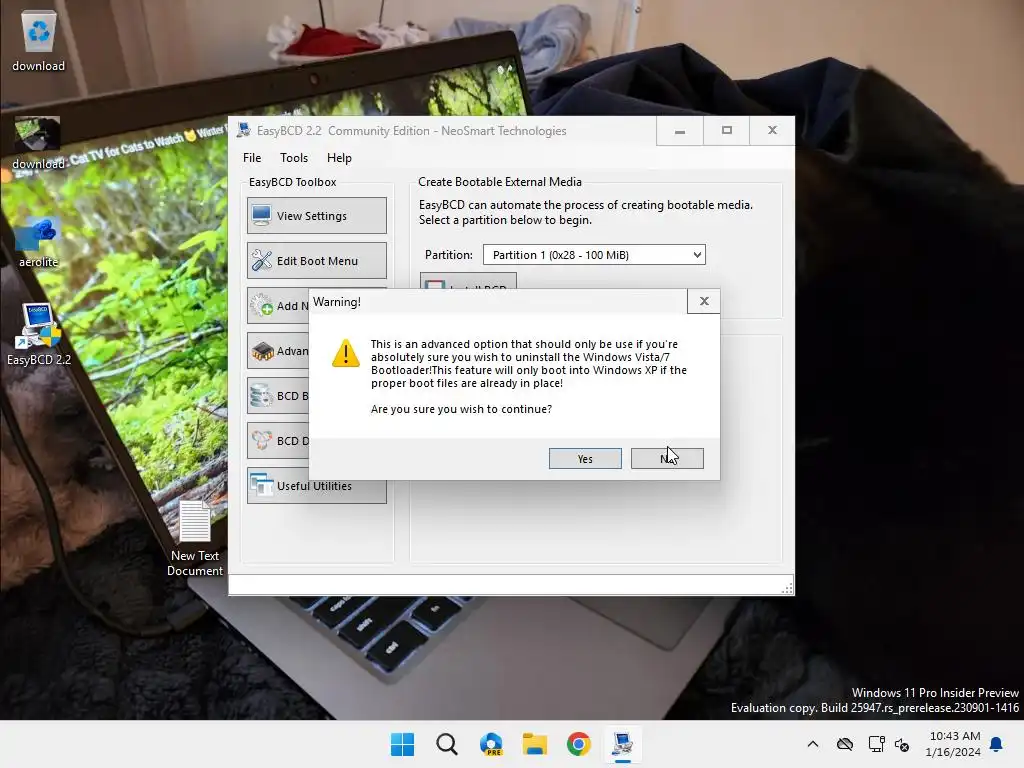
Task: Click the EasyBCD window resize grip
Action: tap(787, 588)
